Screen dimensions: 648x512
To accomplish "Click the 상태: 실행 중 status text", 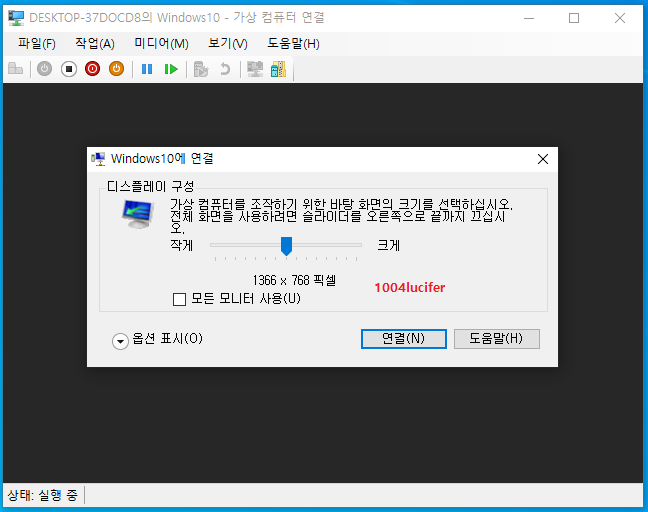I will pos(43,495).
